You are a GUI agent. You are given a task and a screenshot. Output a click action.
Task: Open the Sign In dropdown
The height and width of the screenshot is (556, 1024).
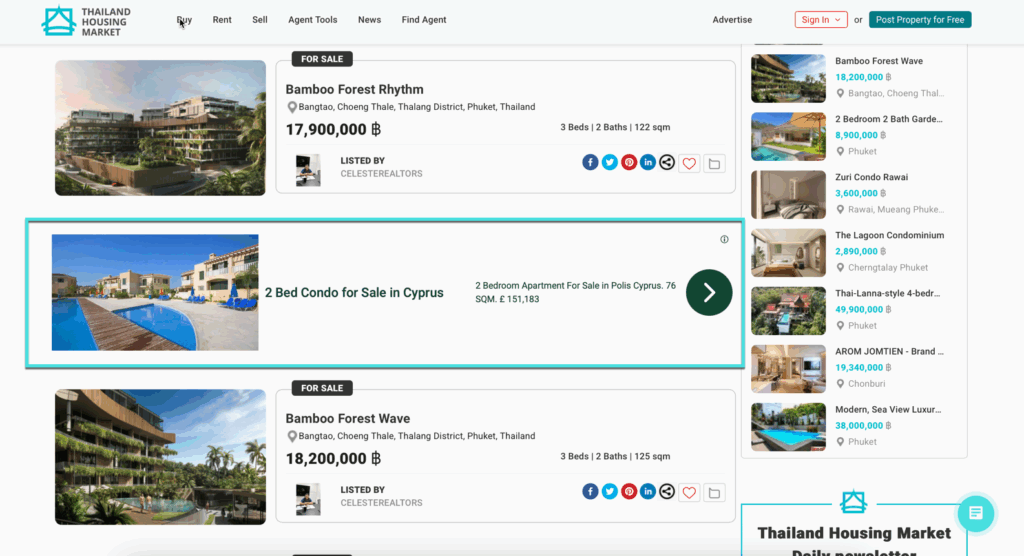point(821,20)
